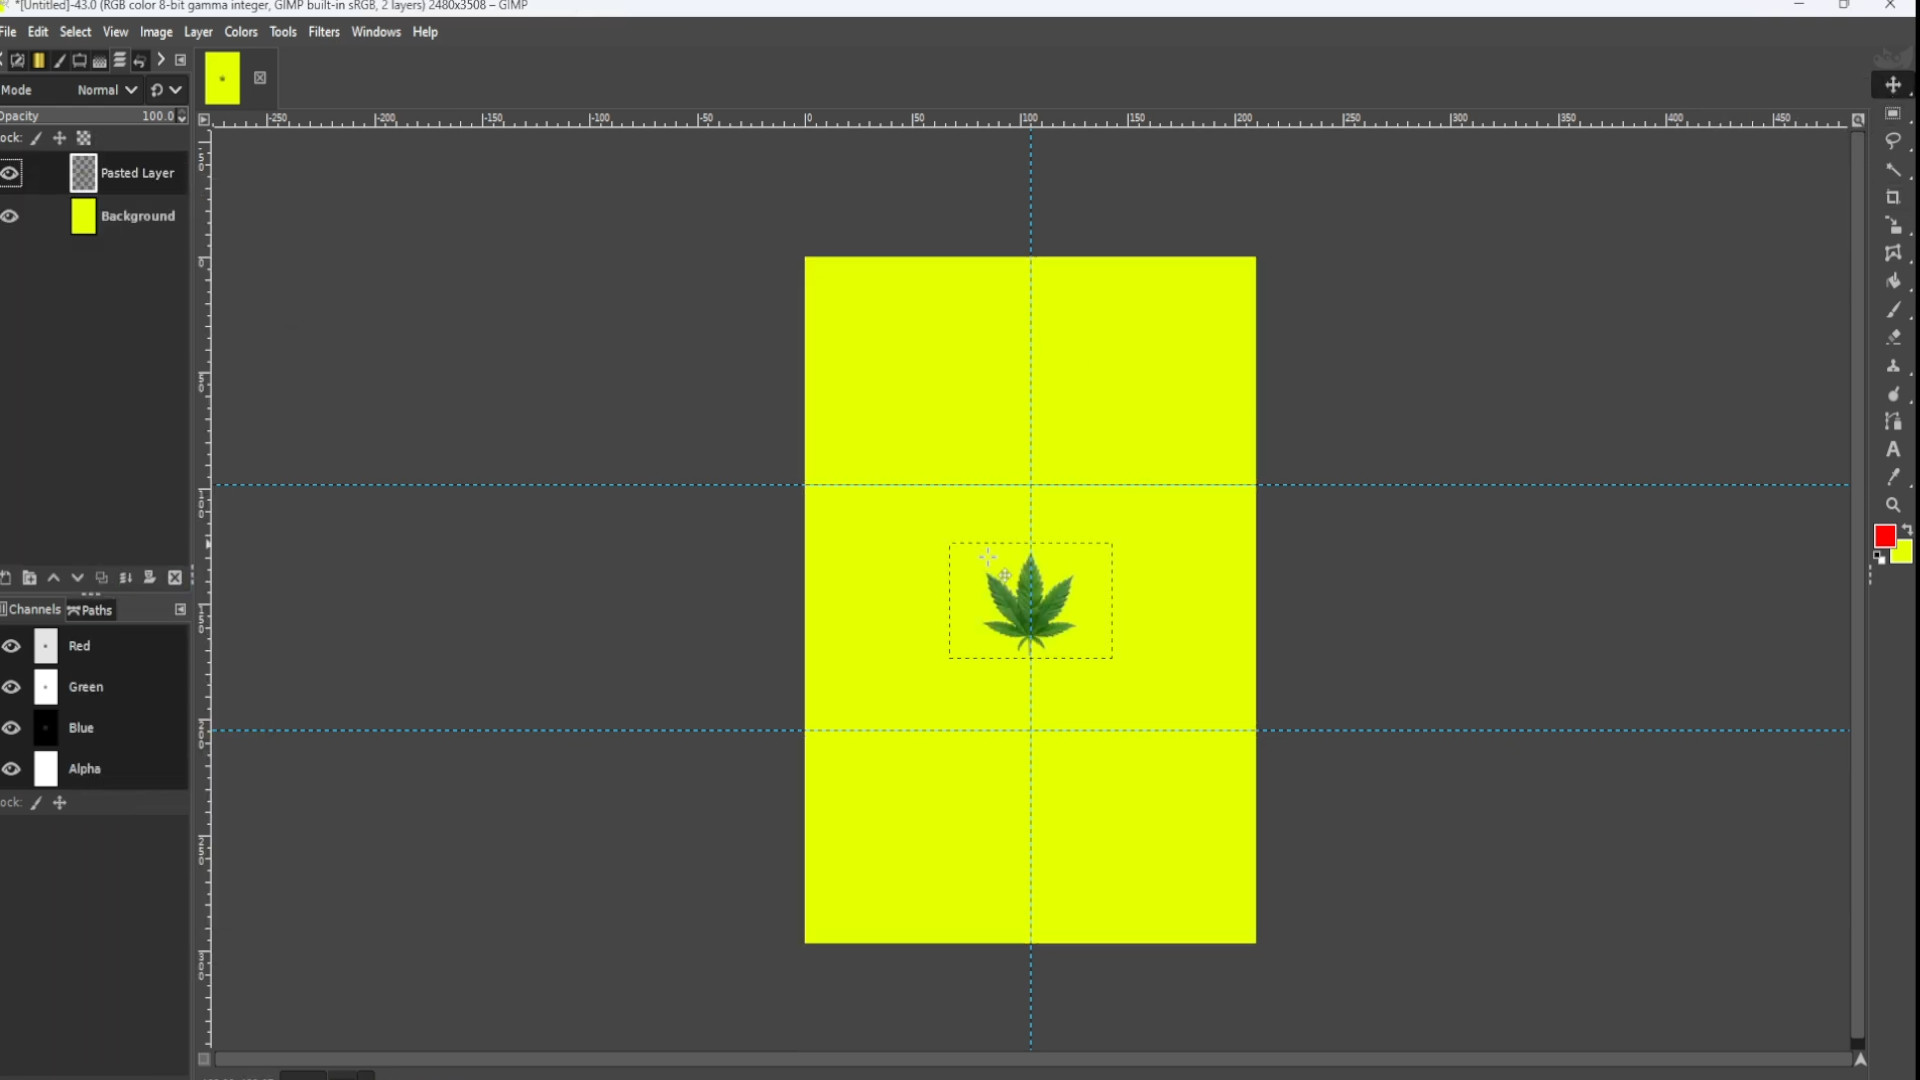Image resolution: width=1920 pixels, height=1080 pixels.
Task: Select the Color Picker eyedropper tool
Action: pyautogui.click(x=1893, y=477)
